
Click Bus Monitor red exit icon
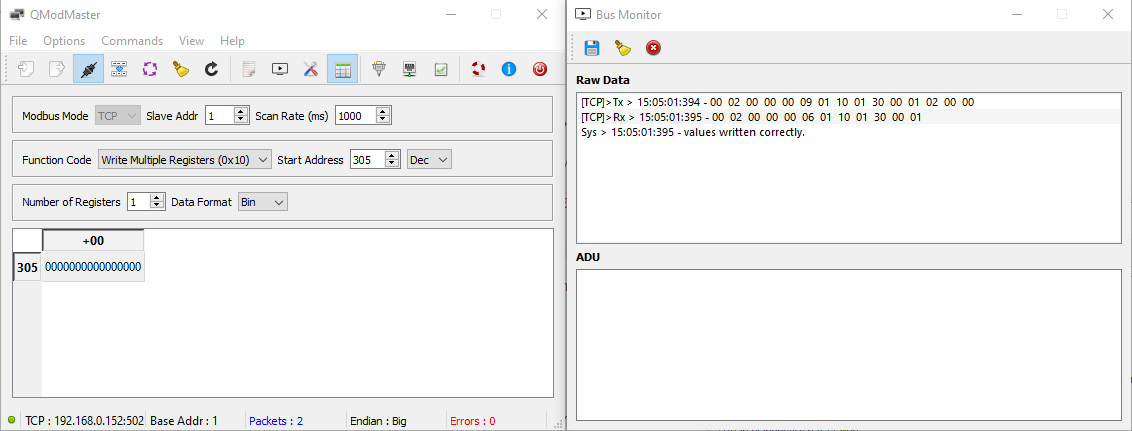pyautogui.click(x=653, y=48)
